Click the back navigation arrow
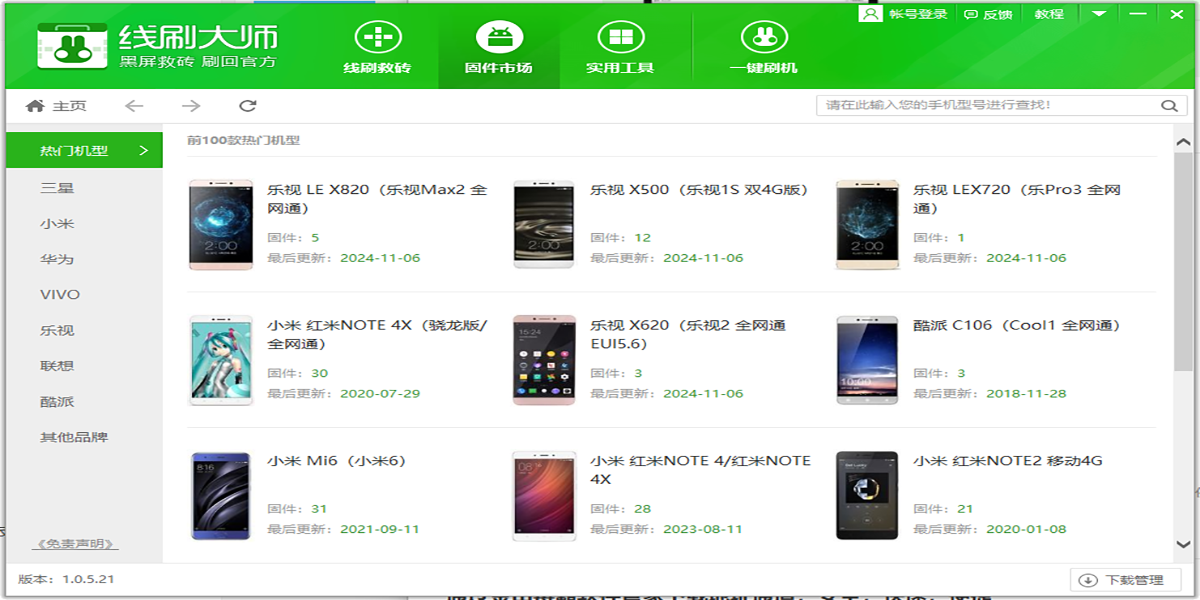This screenshot has width=1200, height=600. [x=134, y=106]
